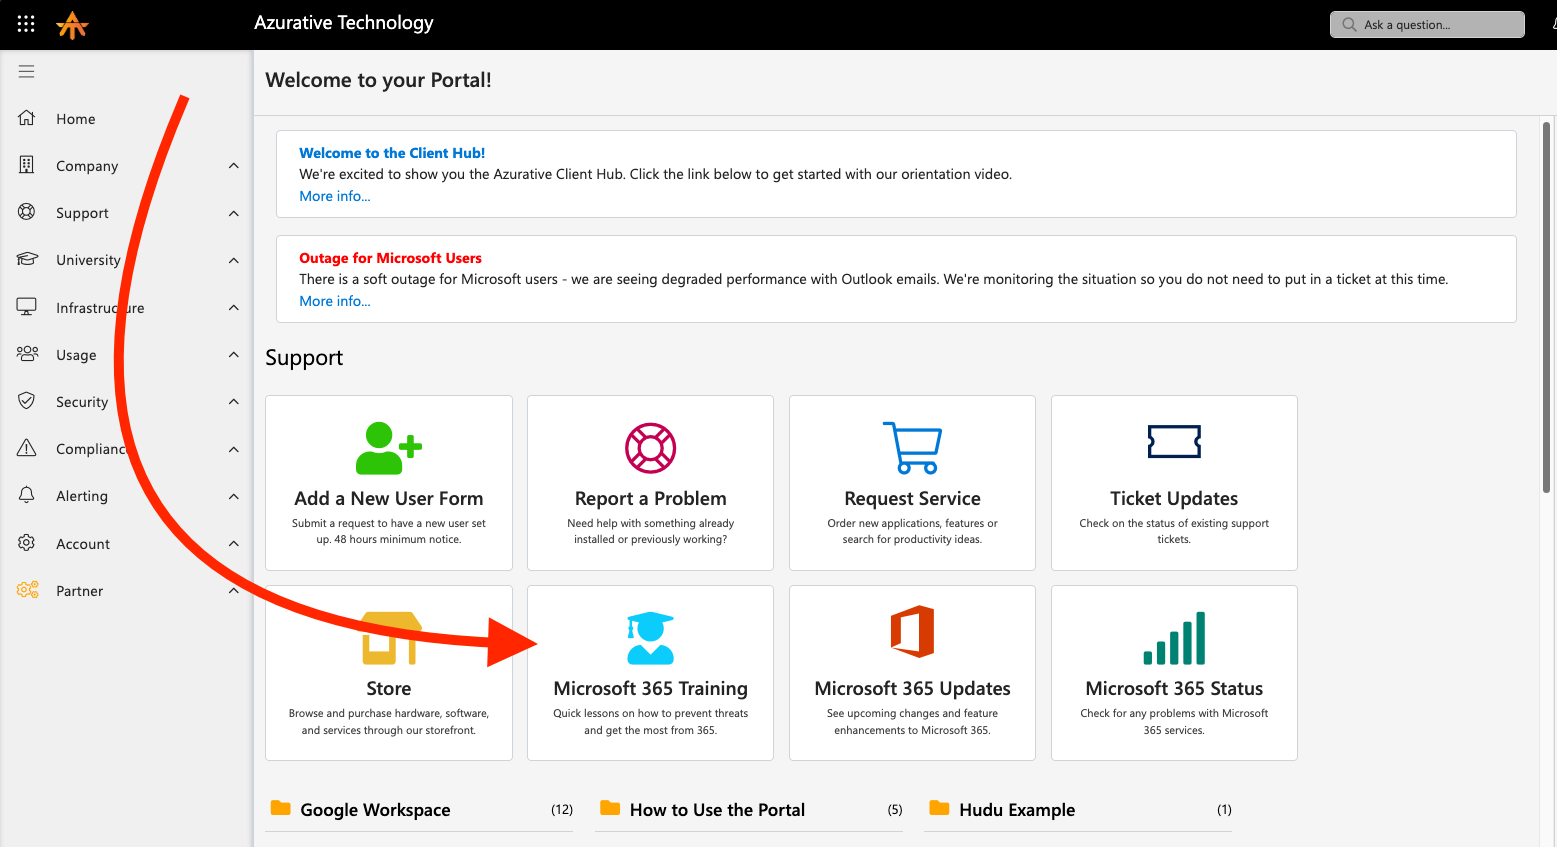Open the app launcher grid icon
The width and height of the screenshot is (1557, 847).
point(26,23)
